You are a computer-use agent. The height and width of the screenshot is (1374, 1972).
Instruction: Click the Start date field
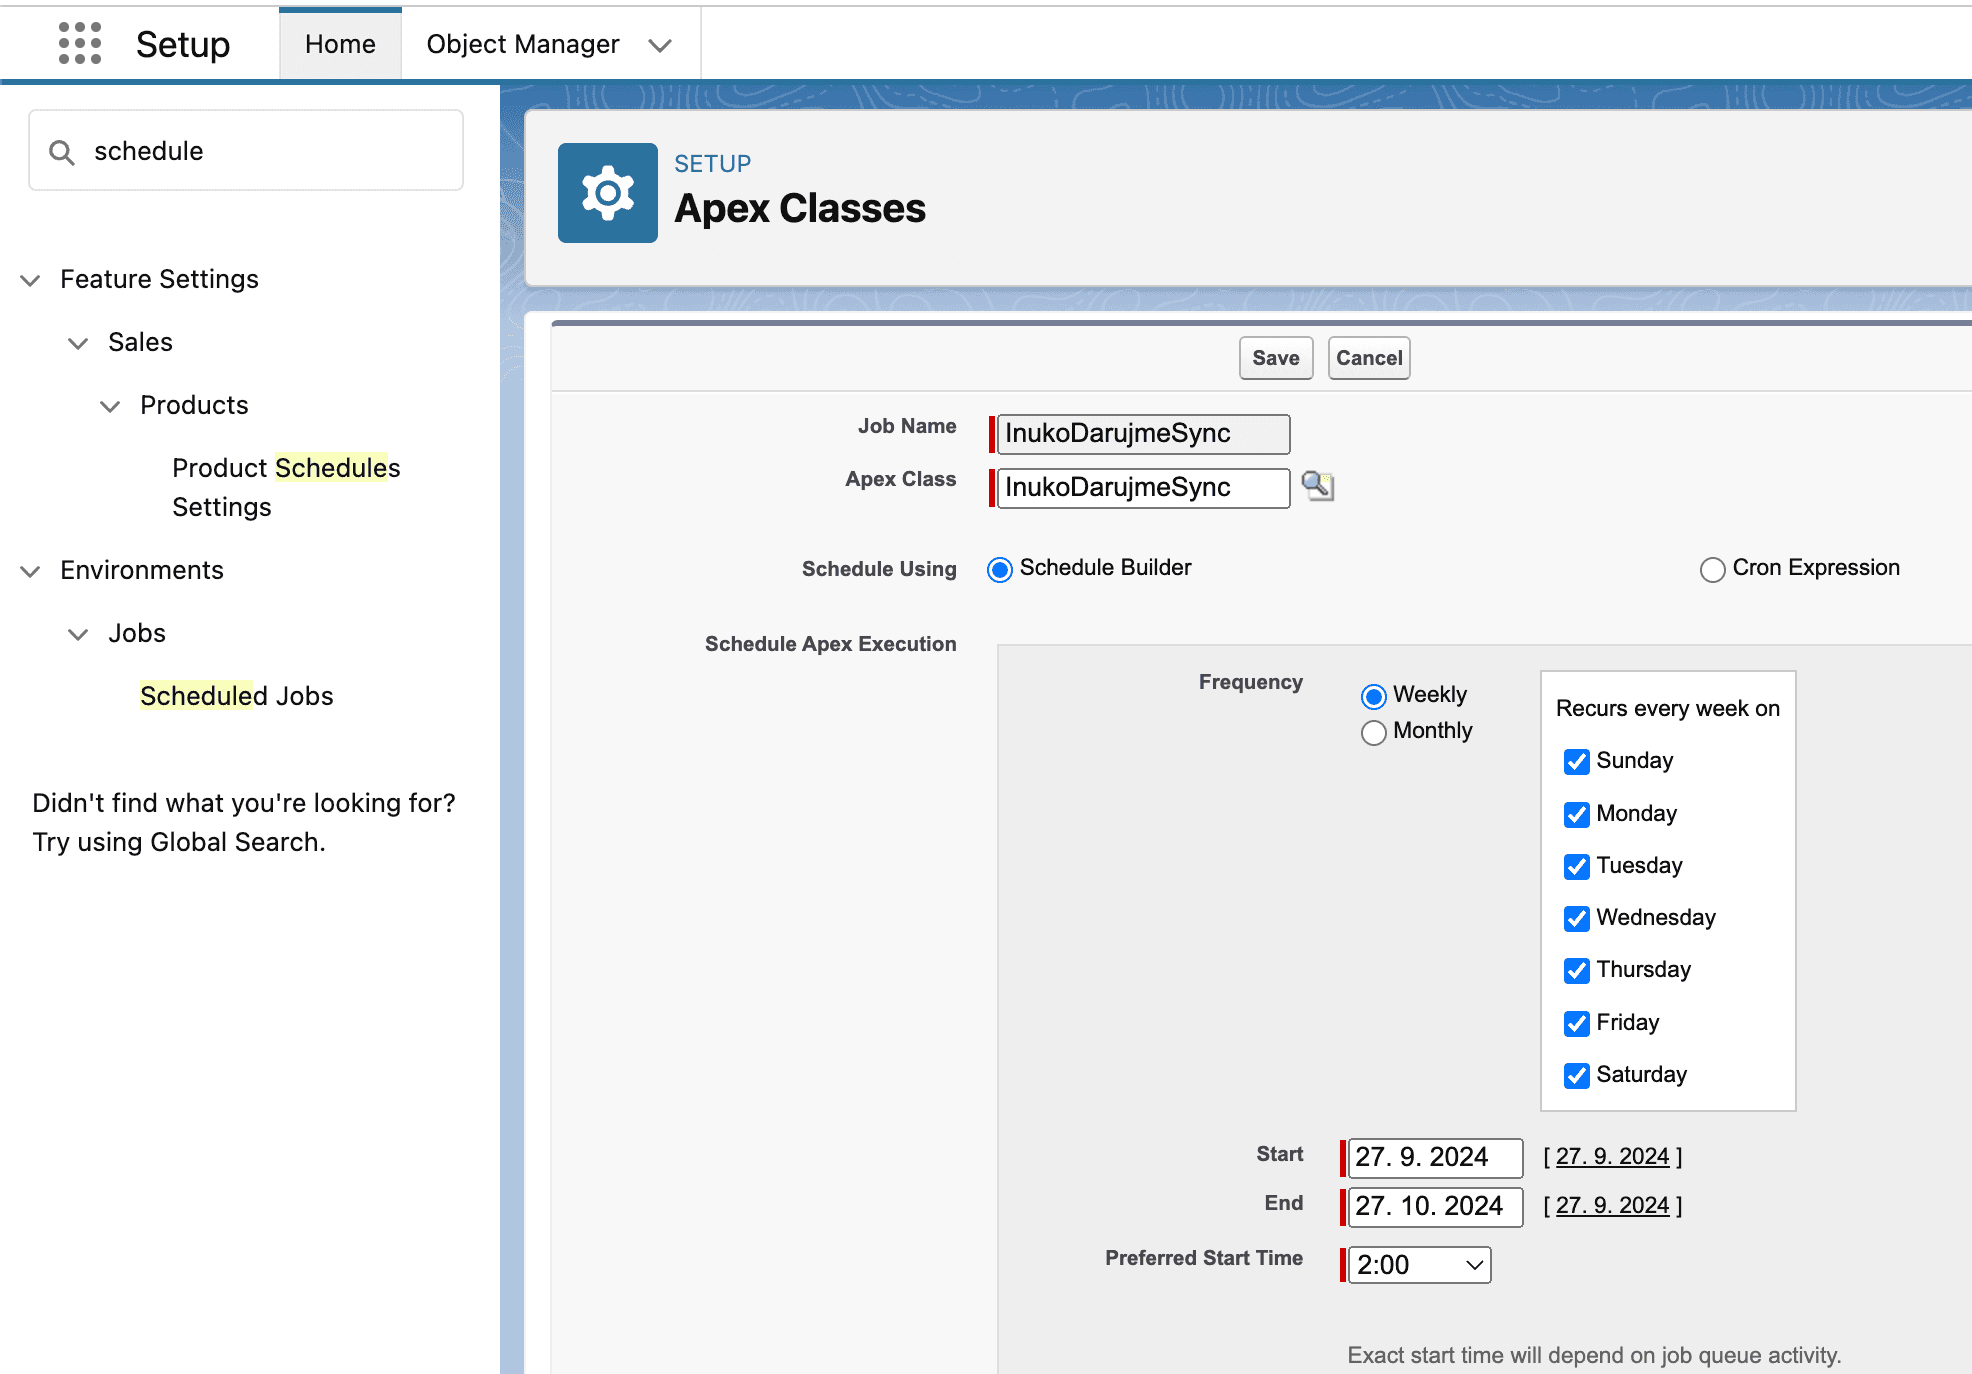tap(1435, 1158)
